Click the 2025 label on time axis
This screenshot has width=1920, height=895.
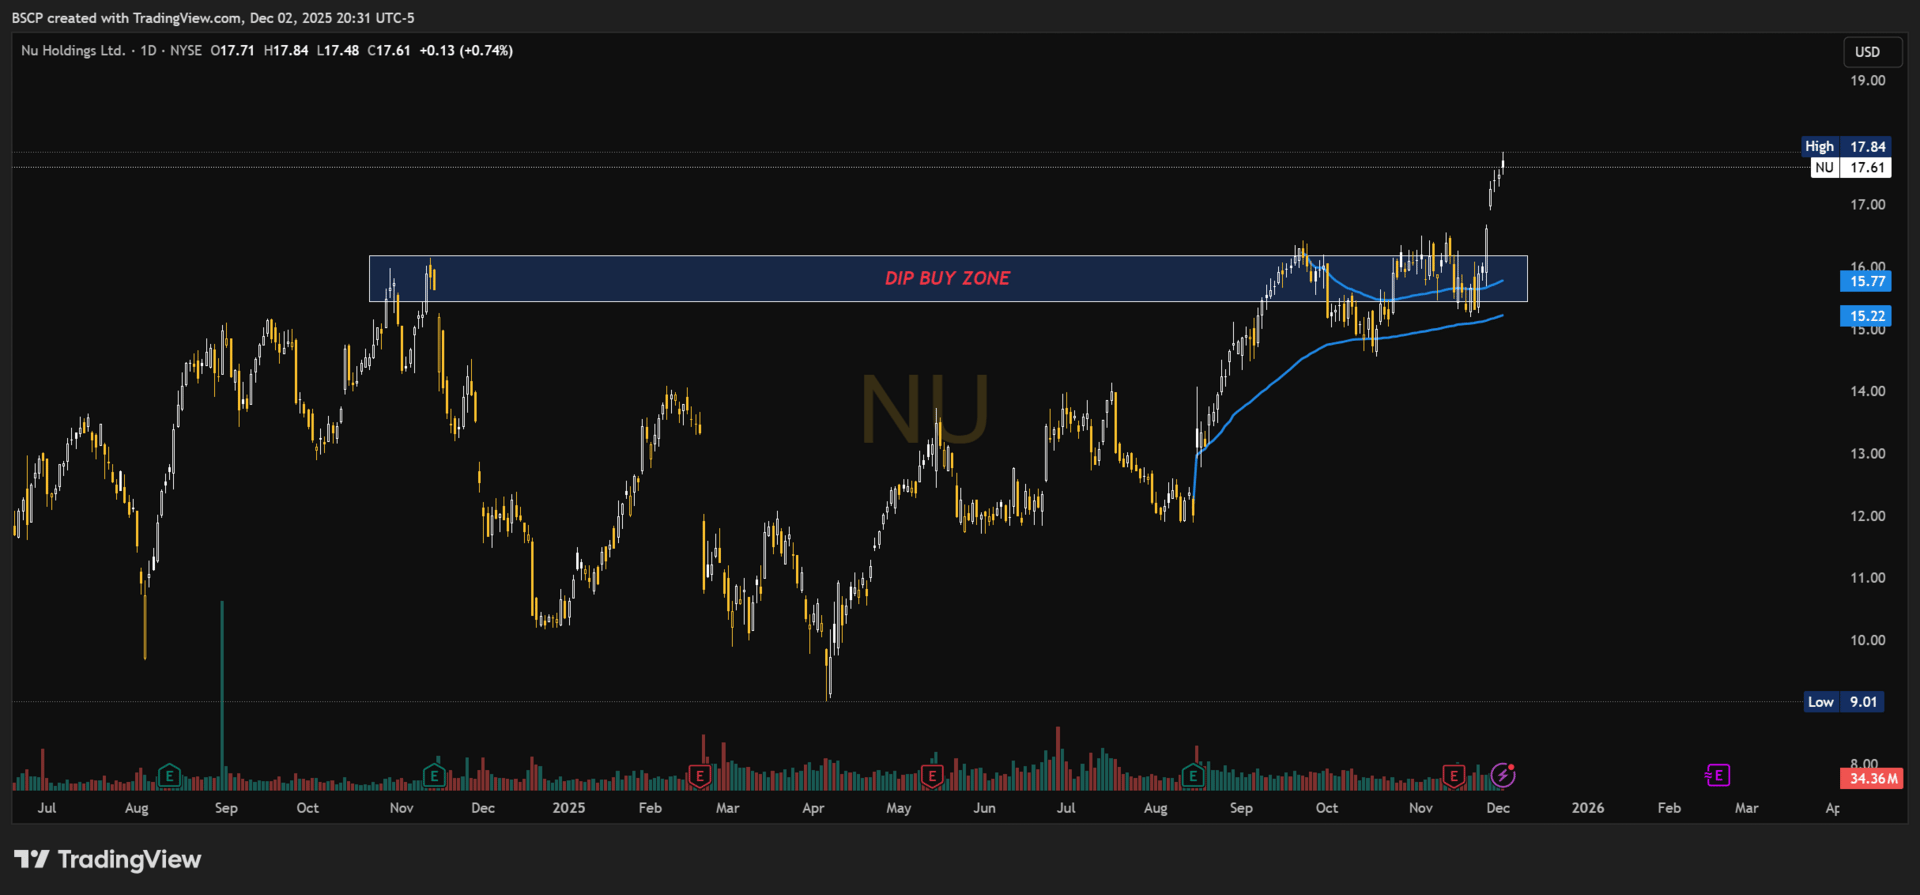[x=569, y=808]
